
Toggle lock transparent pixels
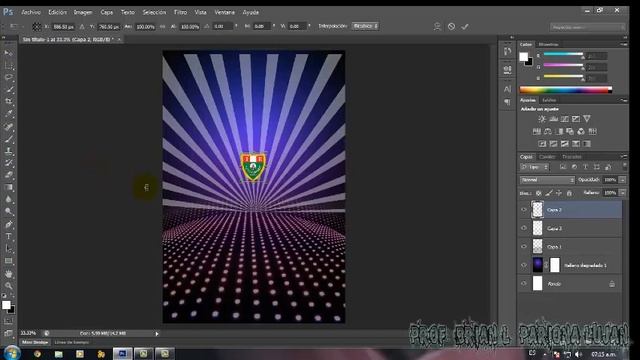pyautogui.click(x=539, y=193)
